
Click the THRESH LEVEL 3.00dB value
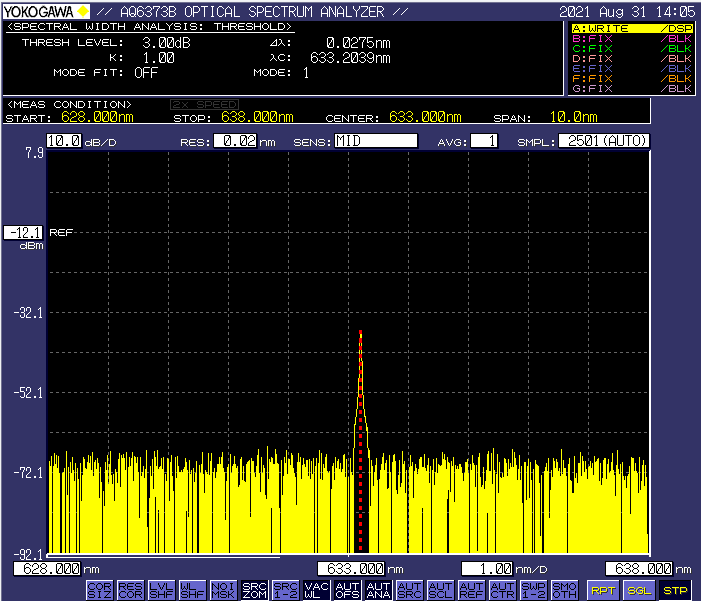[x=166, y=43]
